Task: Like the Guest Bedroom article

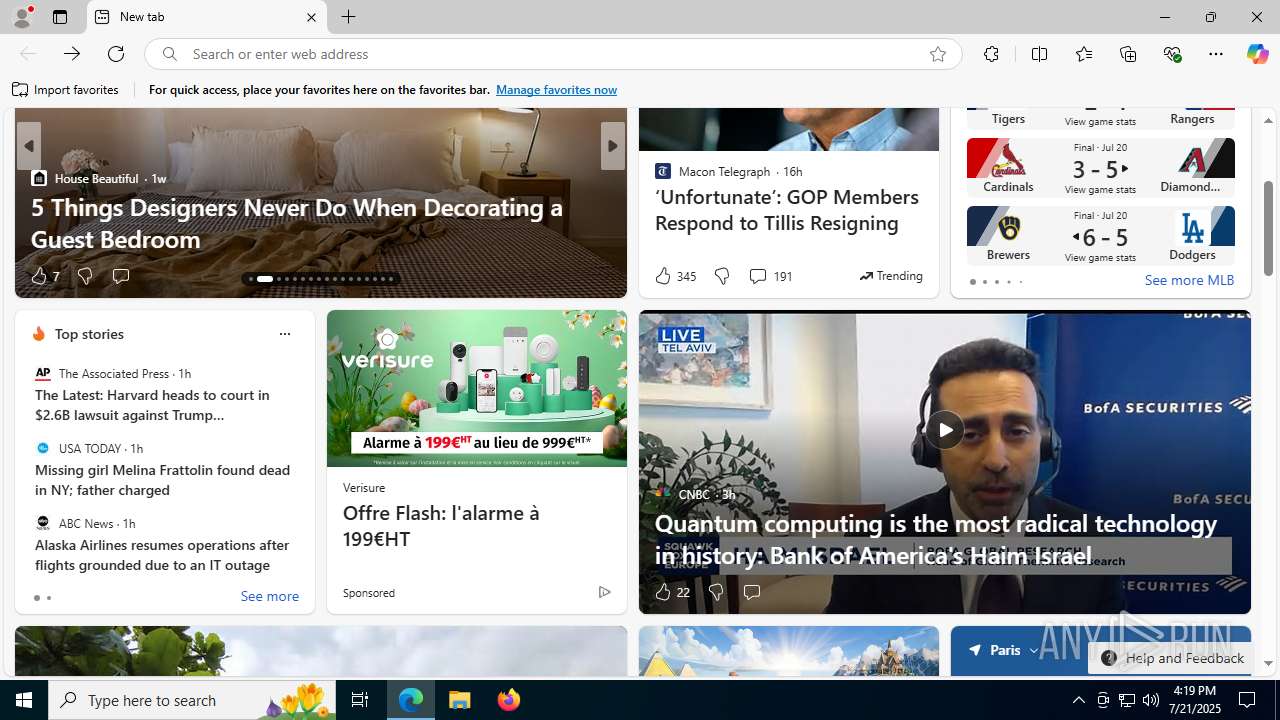Action: 45,276
